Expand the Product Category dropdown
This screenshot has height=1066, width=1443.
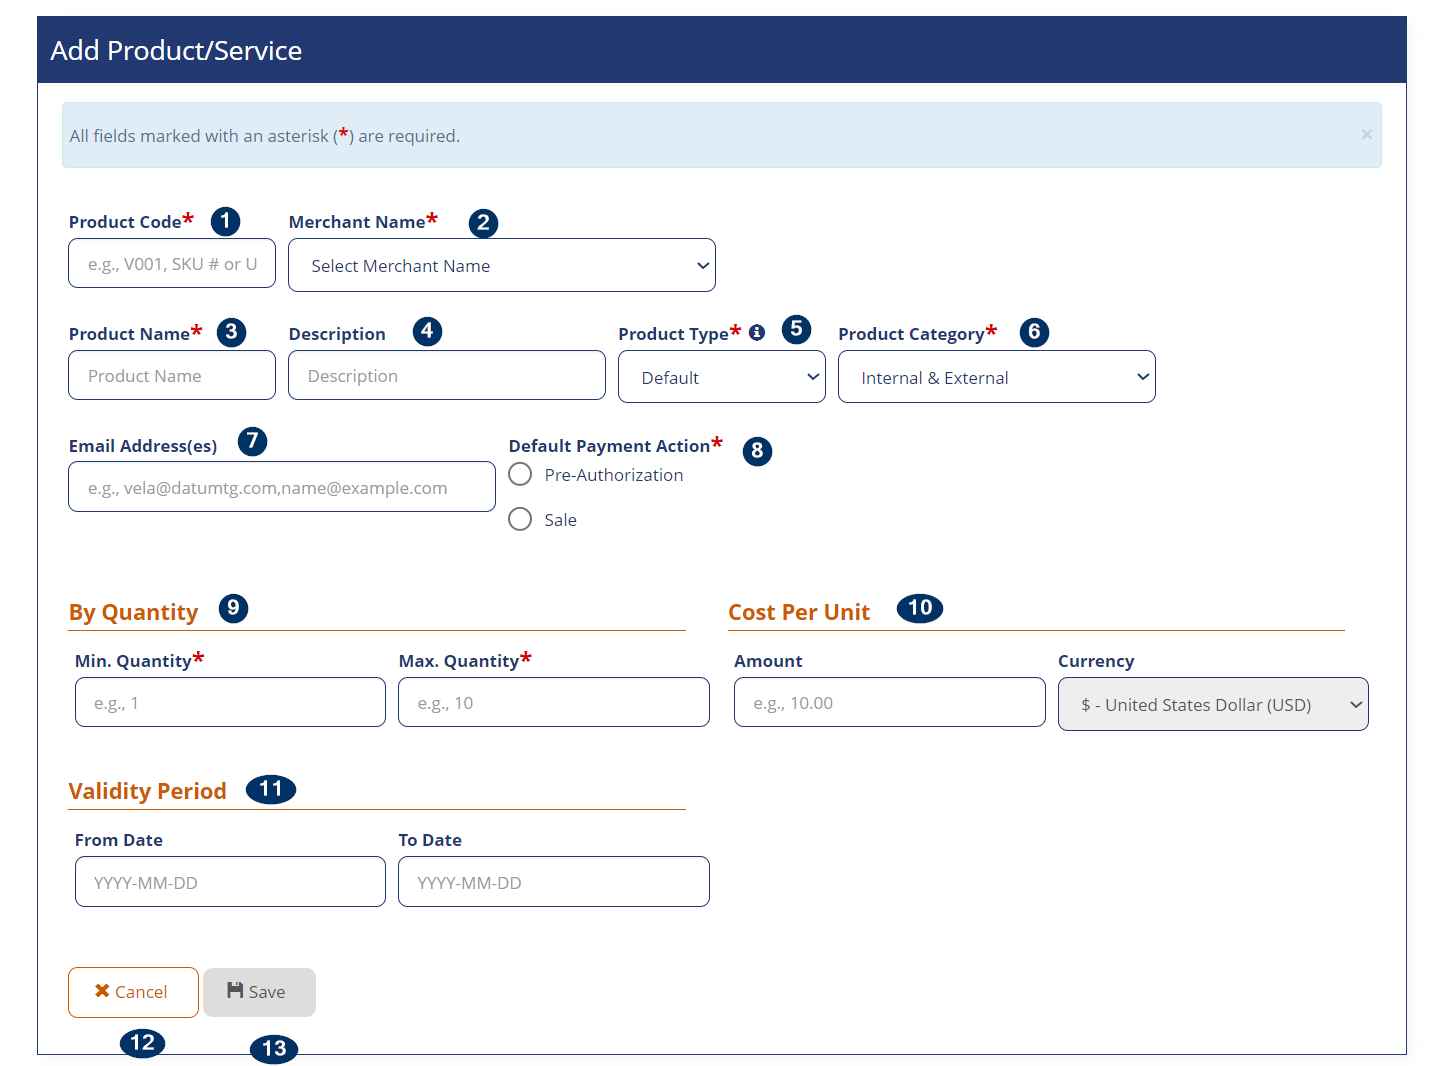(x=996, y=378)
